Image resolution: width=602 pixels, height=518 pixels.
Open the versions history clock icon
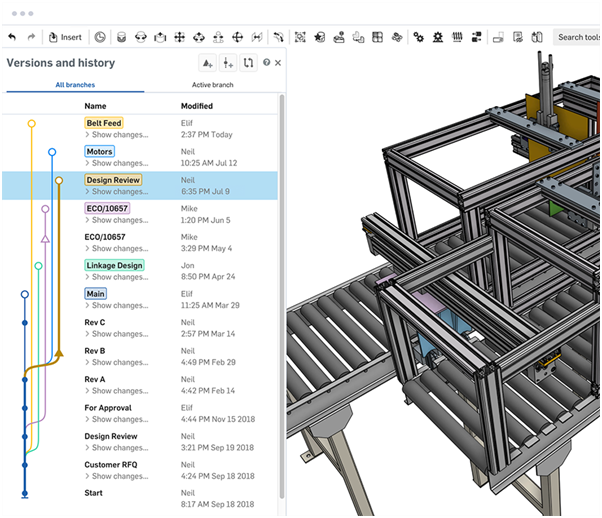(100, 37)
